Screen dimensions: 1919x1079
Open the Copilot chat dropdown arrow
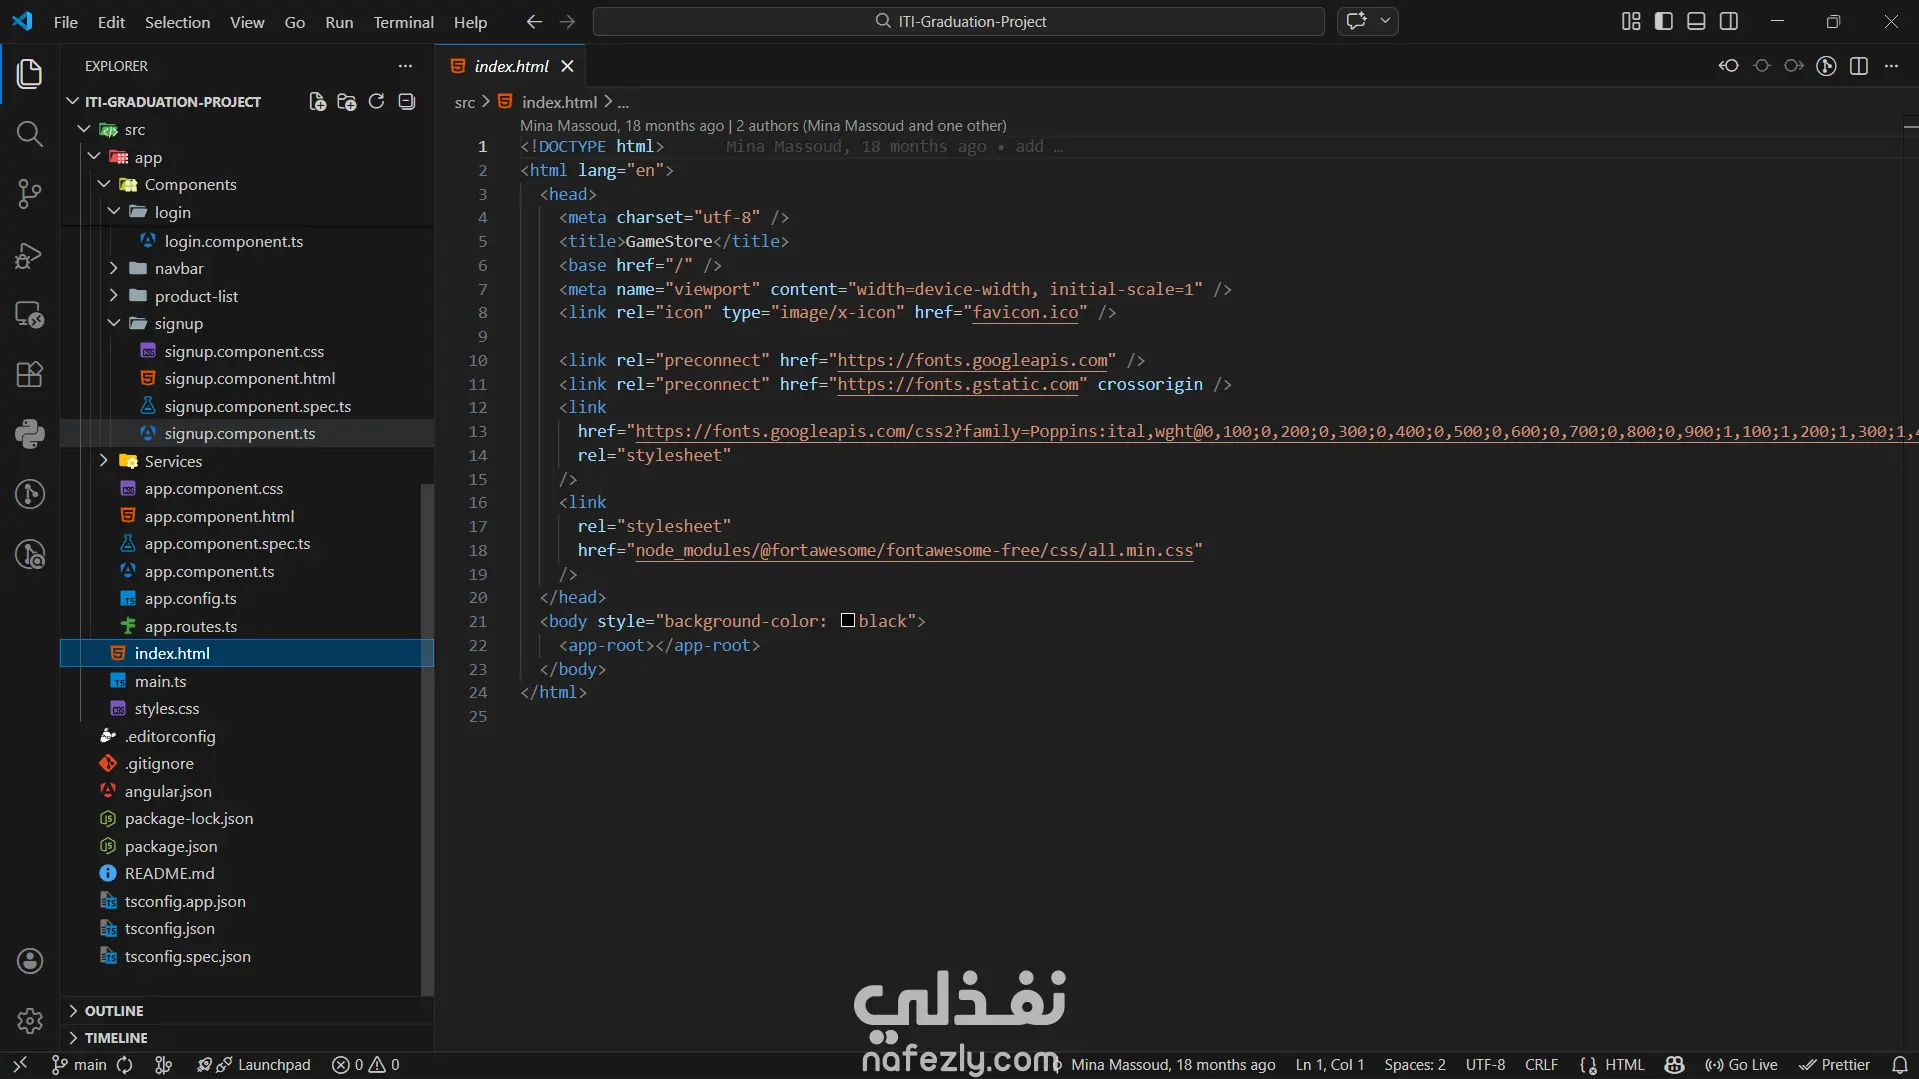(1385, 22)
